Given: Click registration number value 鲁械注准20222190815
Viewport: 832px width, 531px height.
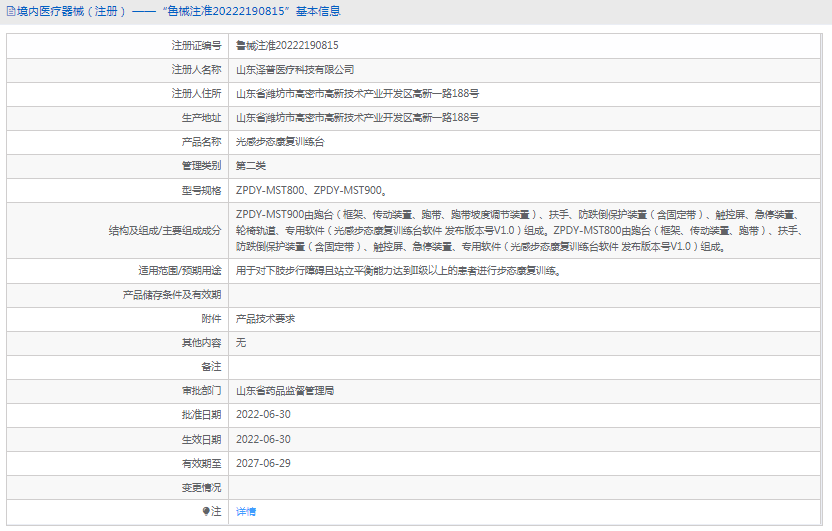Looking at the screenshot, I should (x=287, y=46).
